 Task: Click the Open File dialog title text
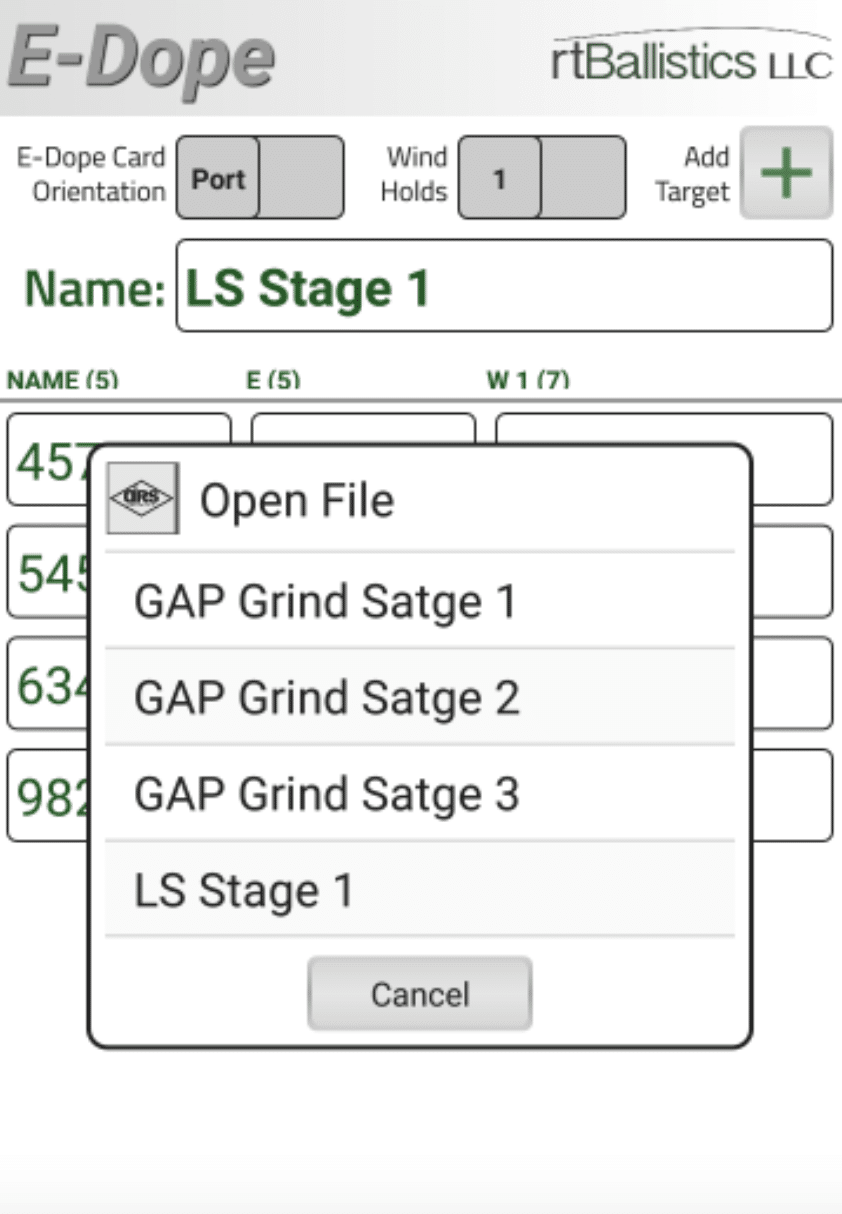pyautogui.click(x=297, y=499)
